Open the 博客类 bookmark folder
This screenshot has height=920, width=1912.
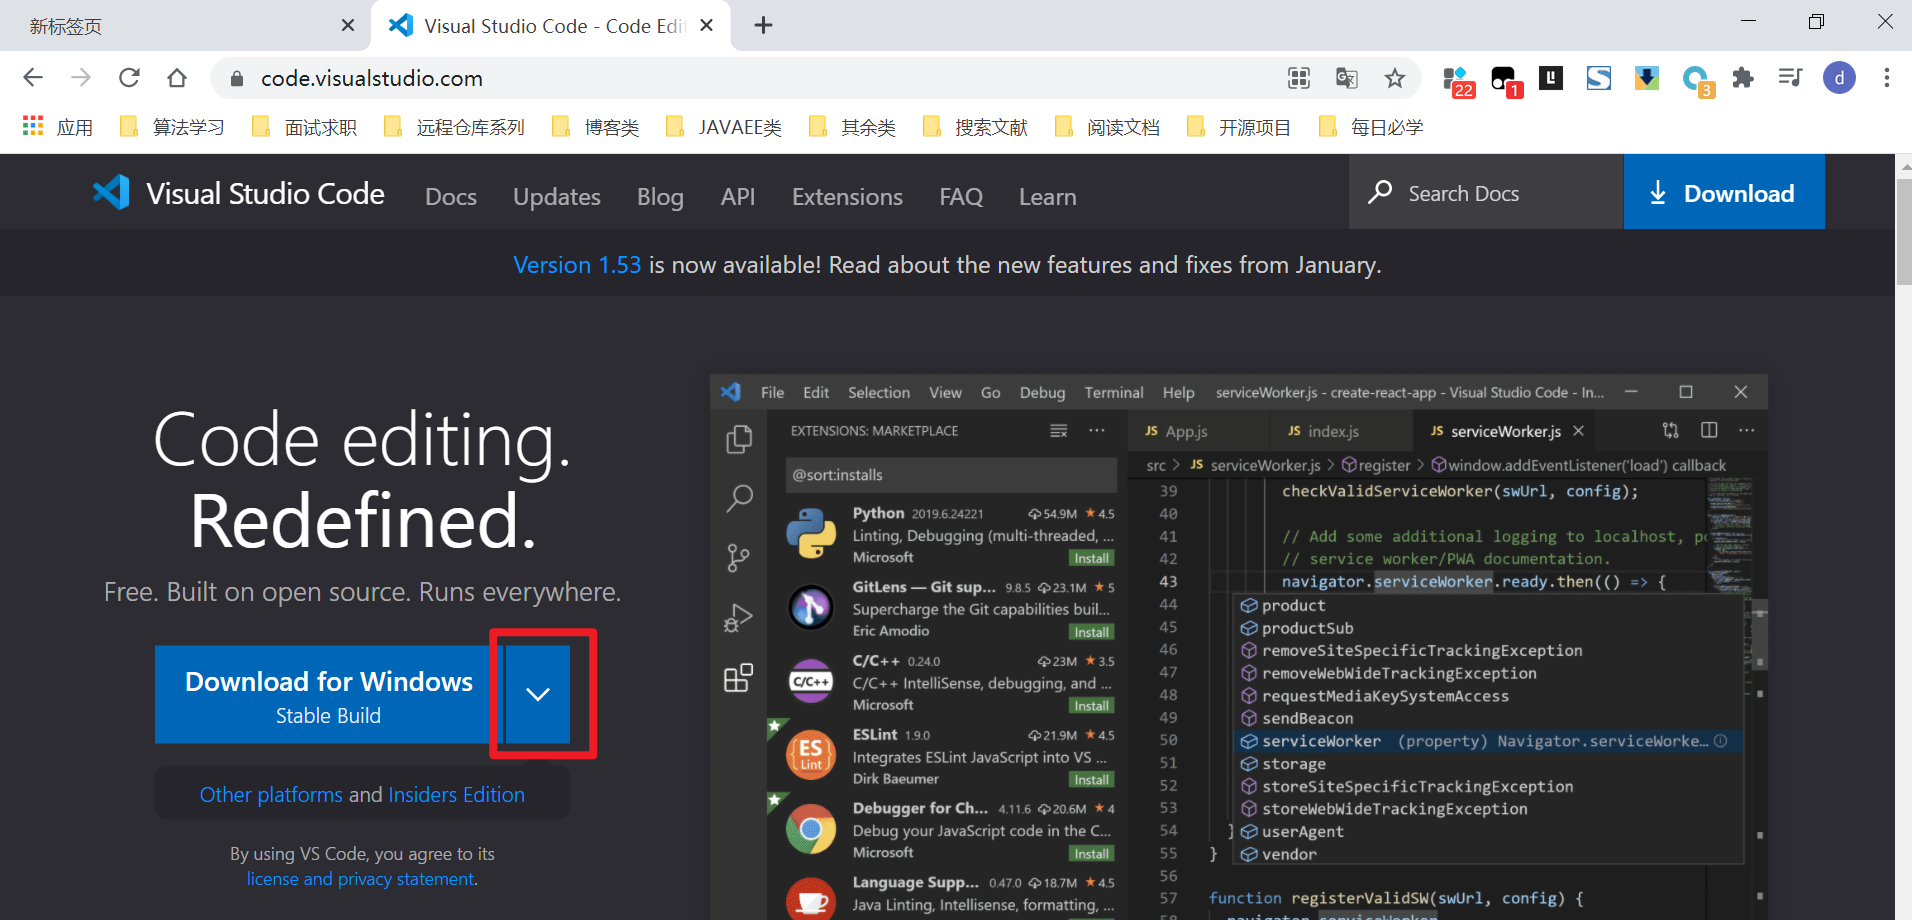pyautogui.click(x=595, y=127)
